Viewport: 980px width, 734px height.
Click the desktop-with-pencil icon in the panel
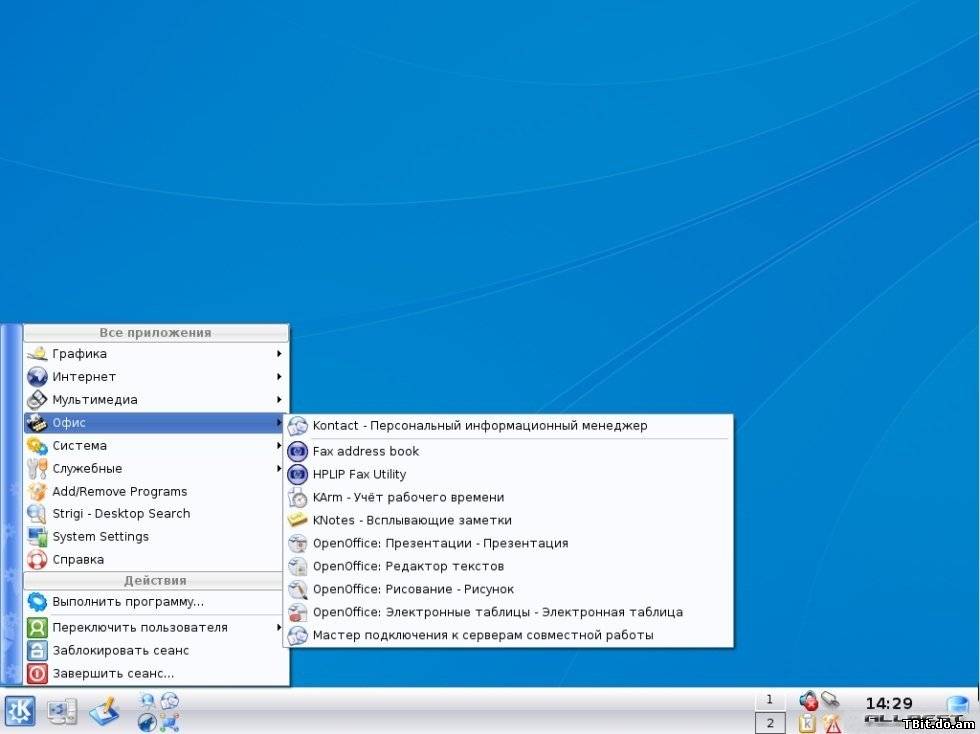click(x=104, y=711)
